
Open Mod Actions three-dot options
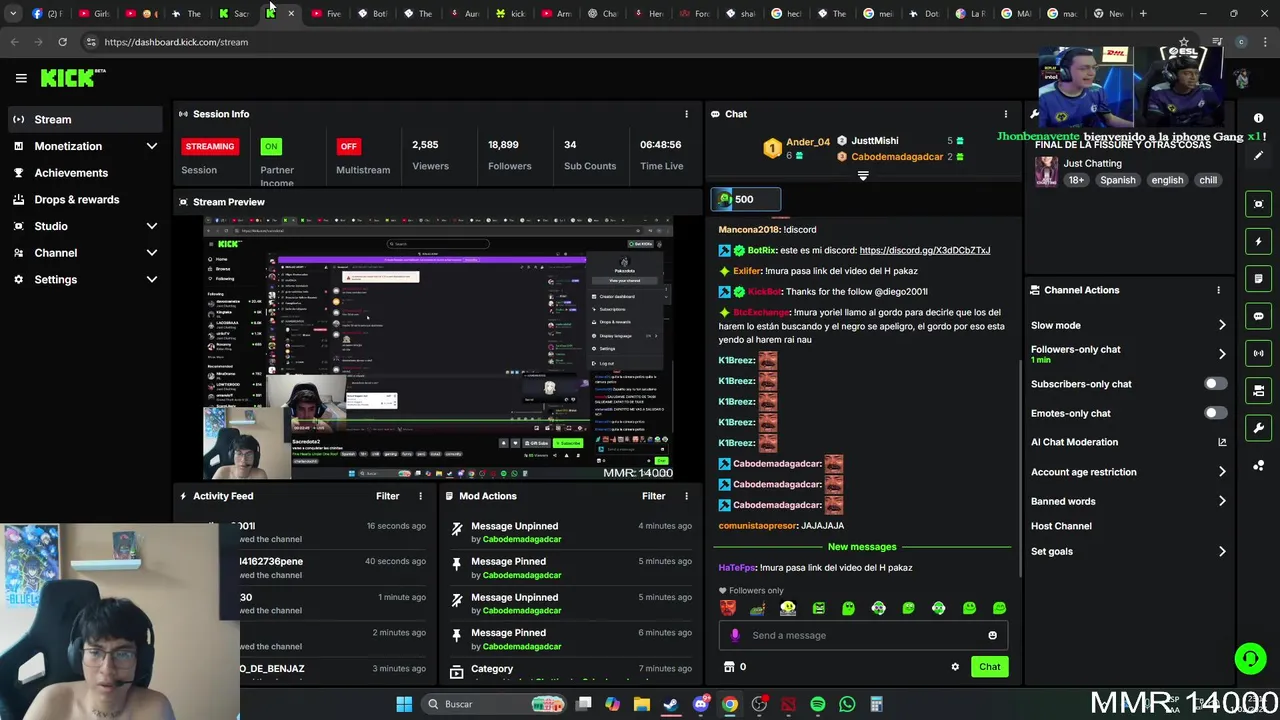click(686, 496)
